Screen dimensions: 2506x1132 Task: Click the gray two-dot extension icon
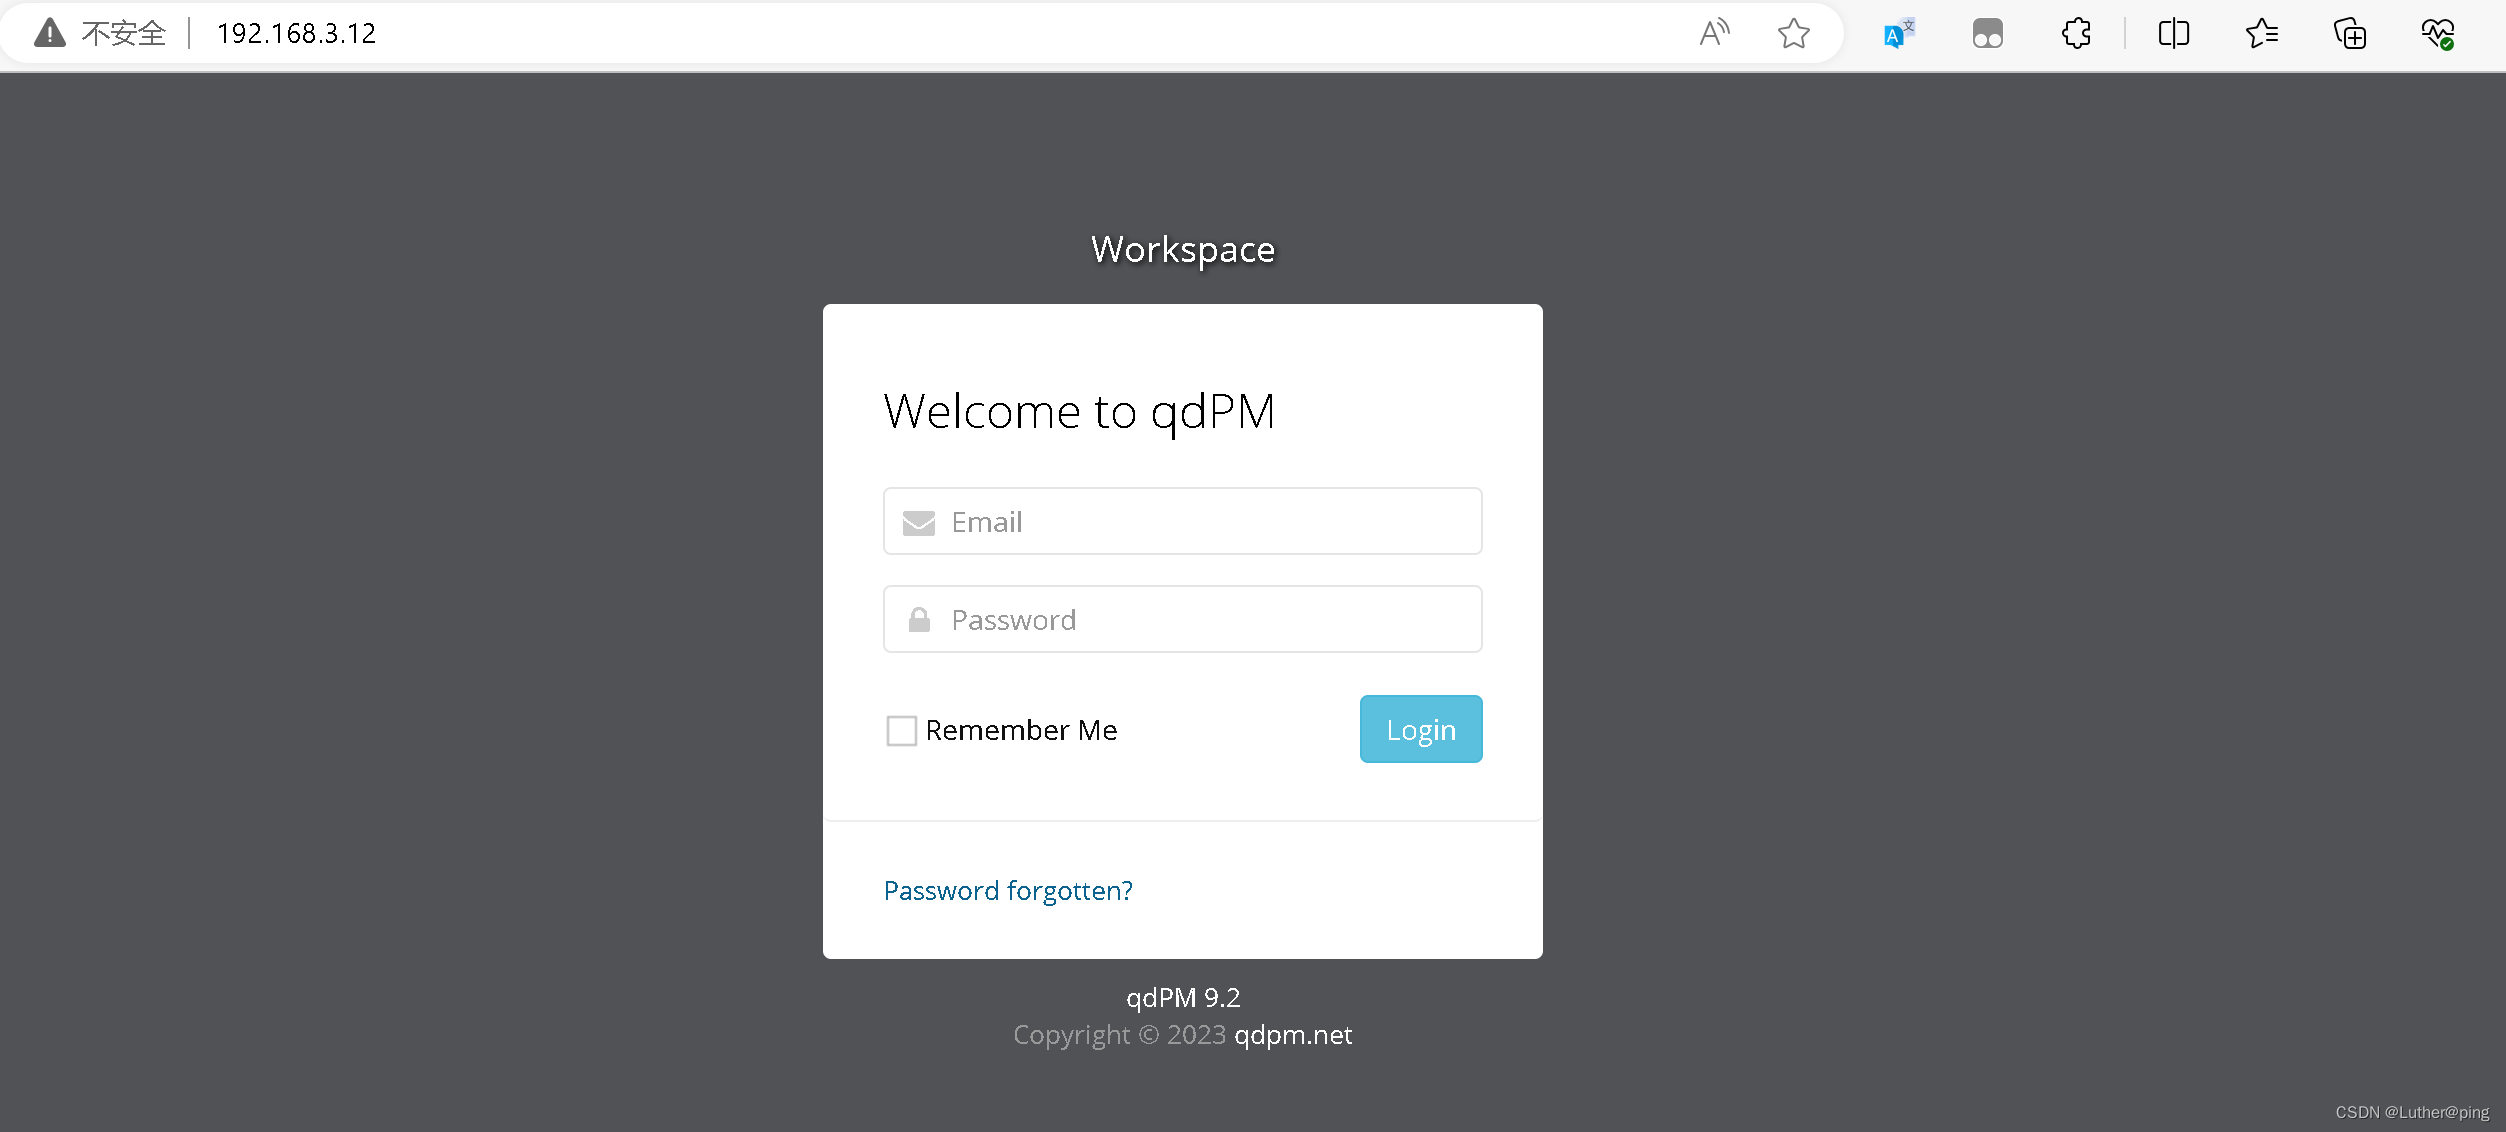(1987, 34)
